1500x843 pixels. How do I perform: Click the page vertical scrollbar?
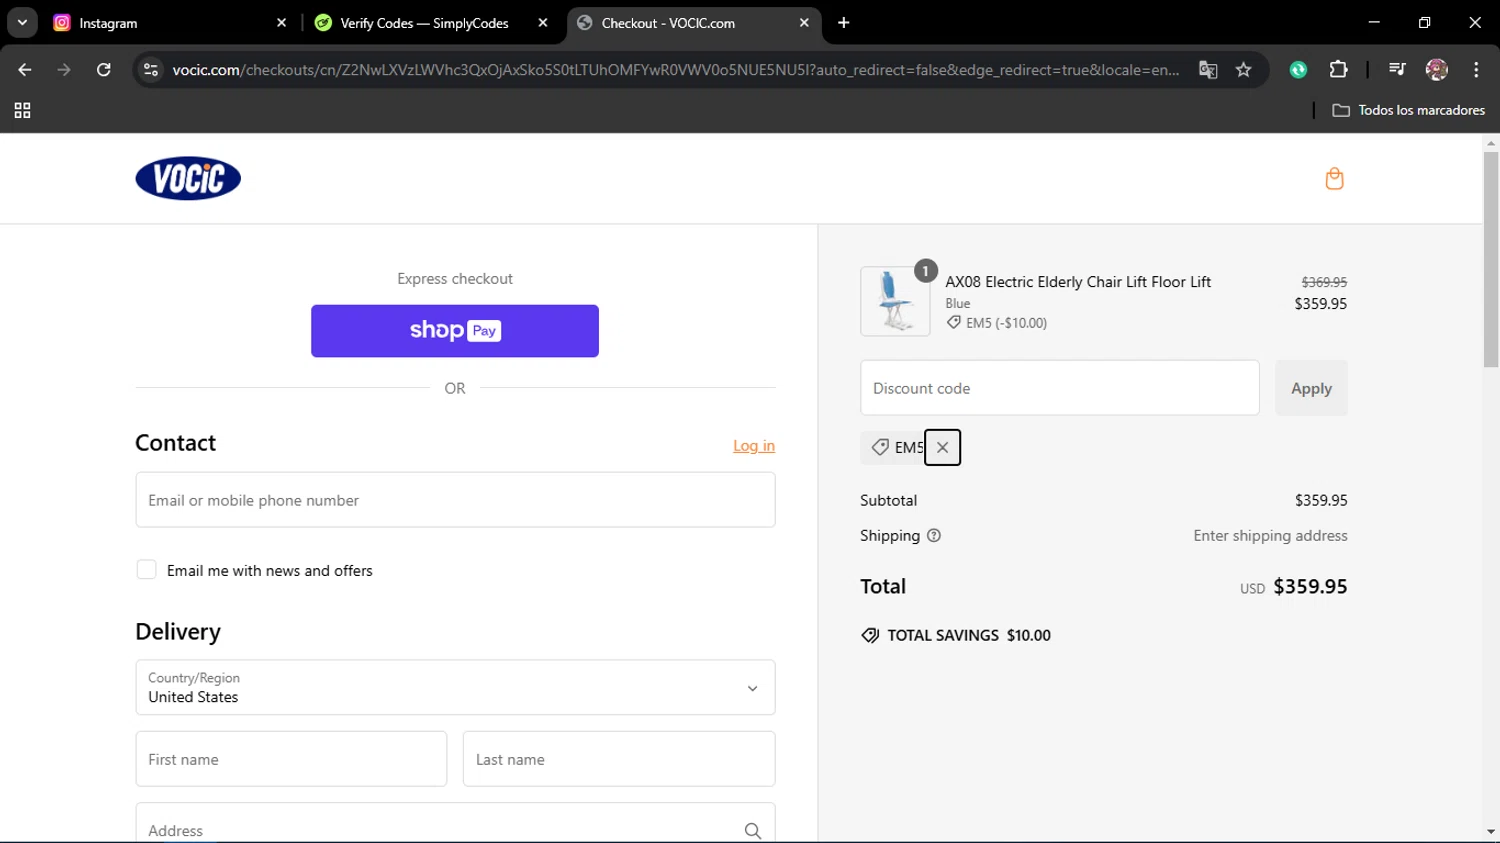1491,260
